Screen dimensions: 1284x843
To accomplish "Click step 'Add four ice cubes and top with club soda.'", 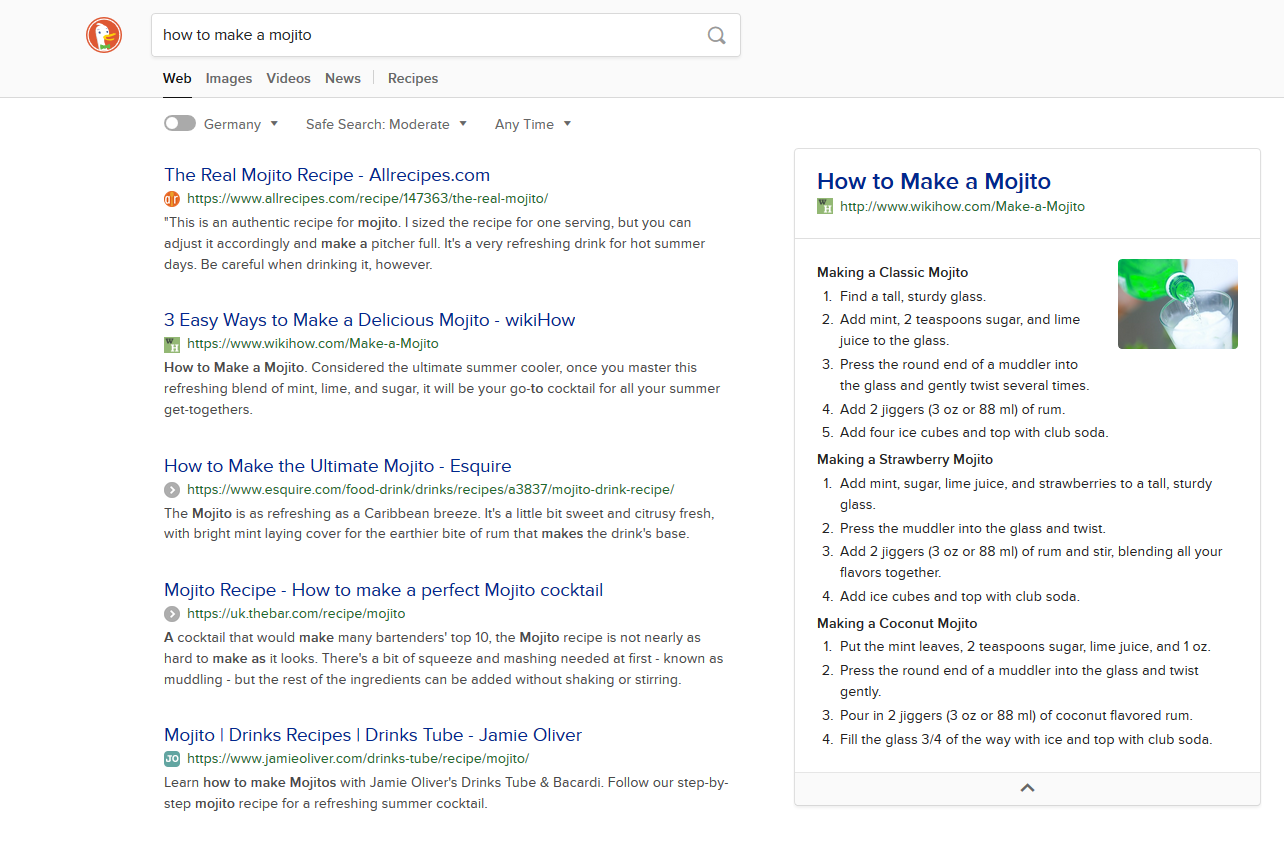I will click(x=974, y=432).
